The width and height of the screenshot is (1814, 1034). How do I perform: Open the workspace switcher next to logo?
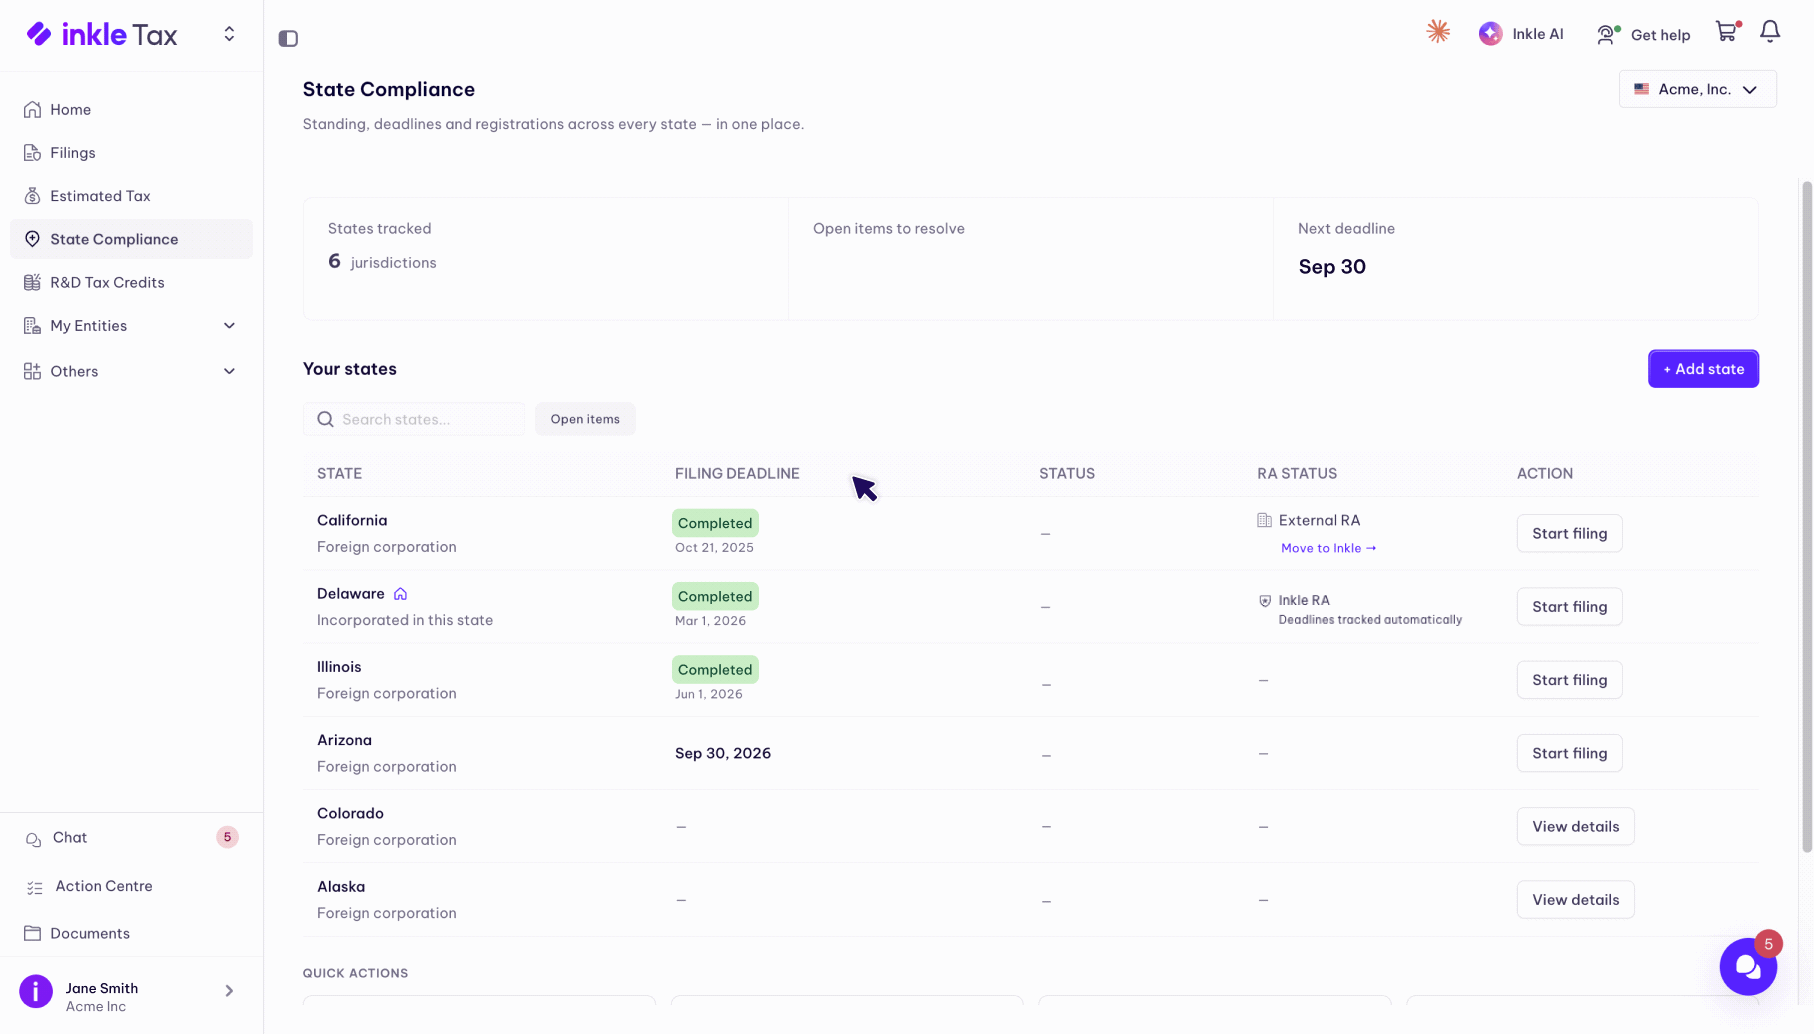229,34
